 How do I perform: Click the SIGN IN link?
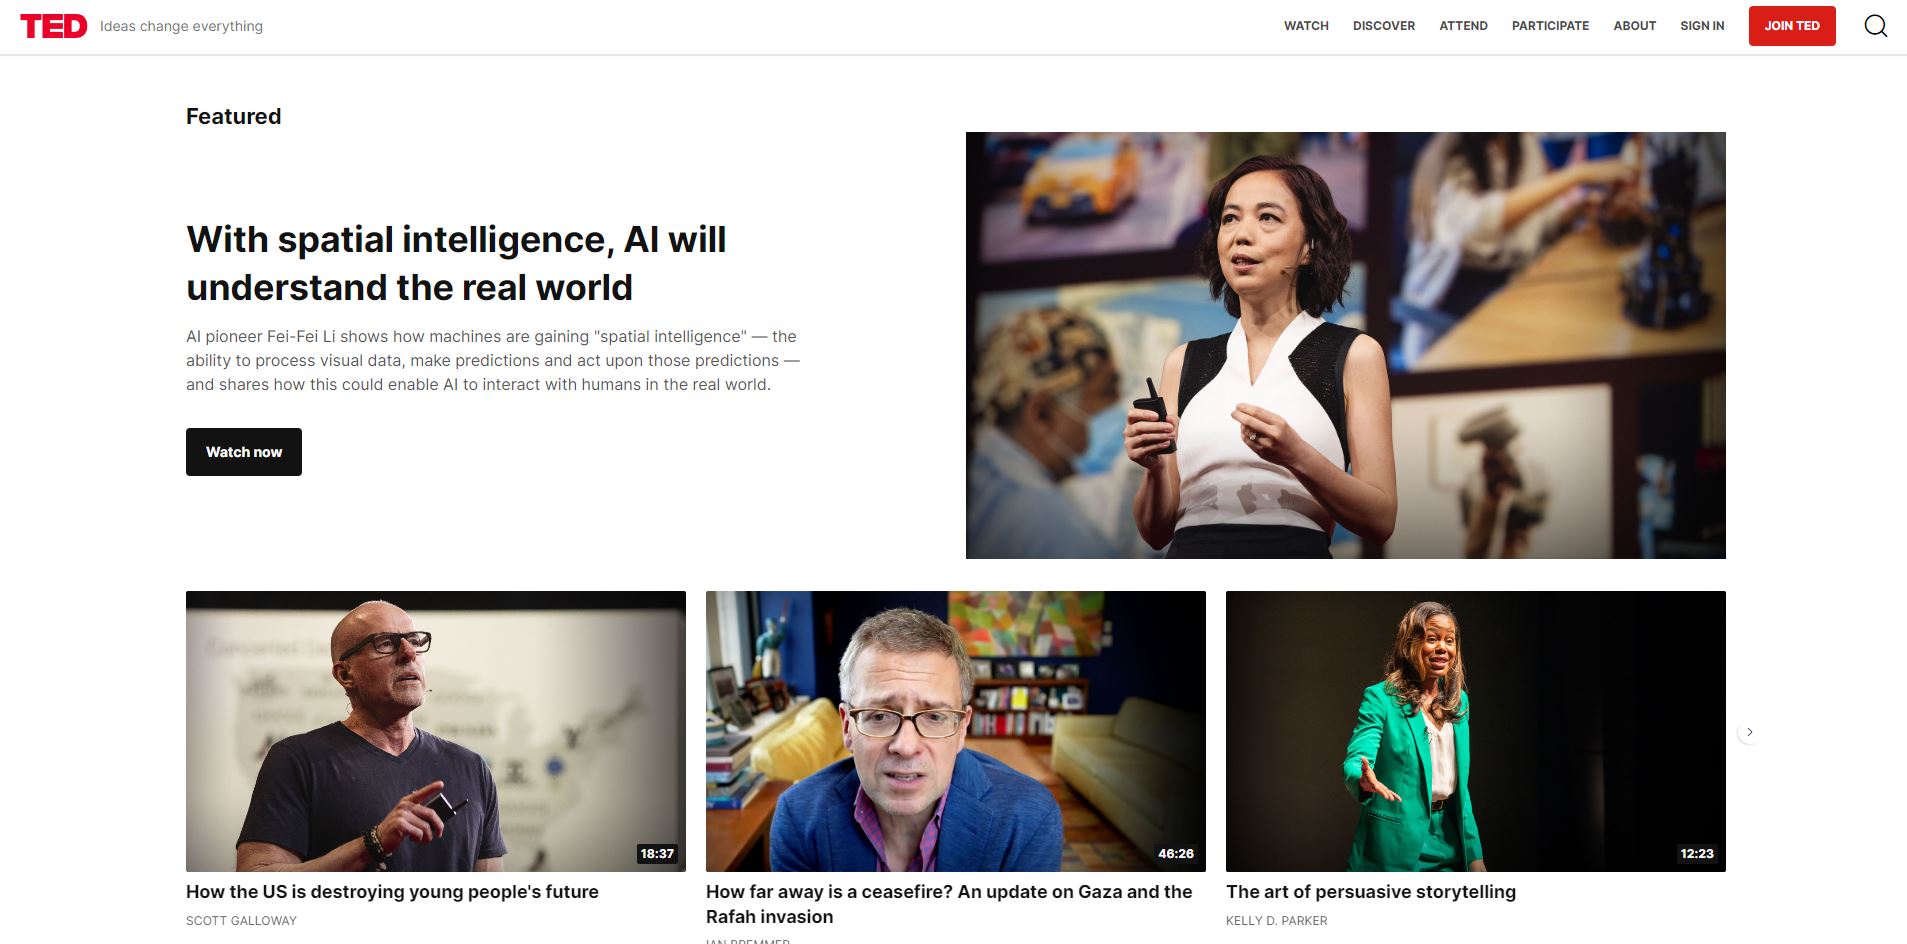pyautogui.click(x=1702, y=26)
